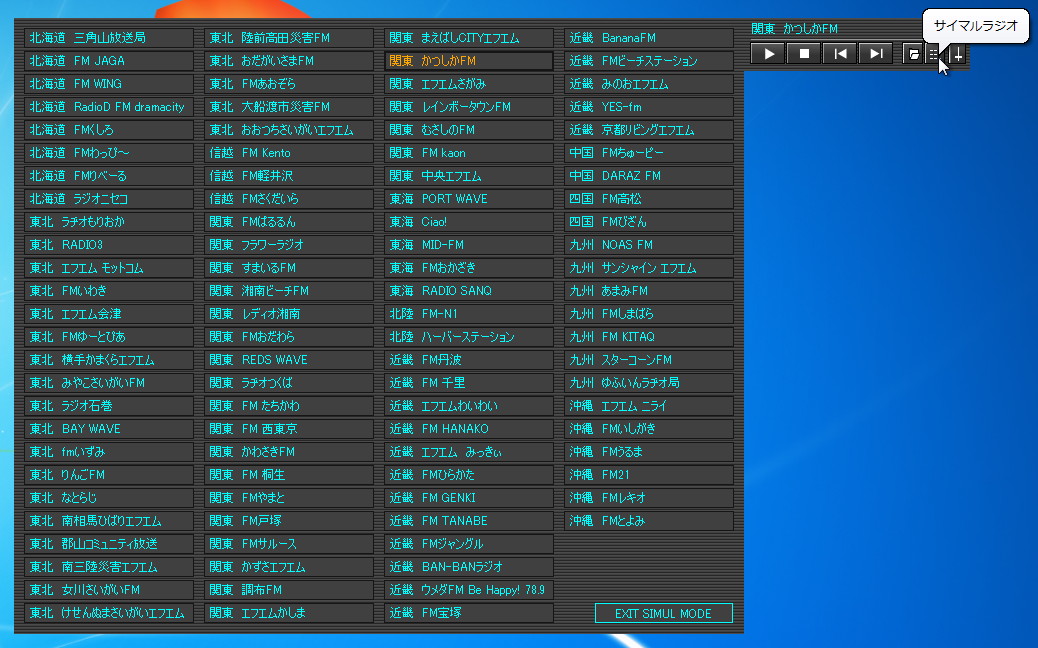Pick 関東 エフエムかしま
Image resolution: width=1038 pixels, height=648 pixels.
(289, 613)
